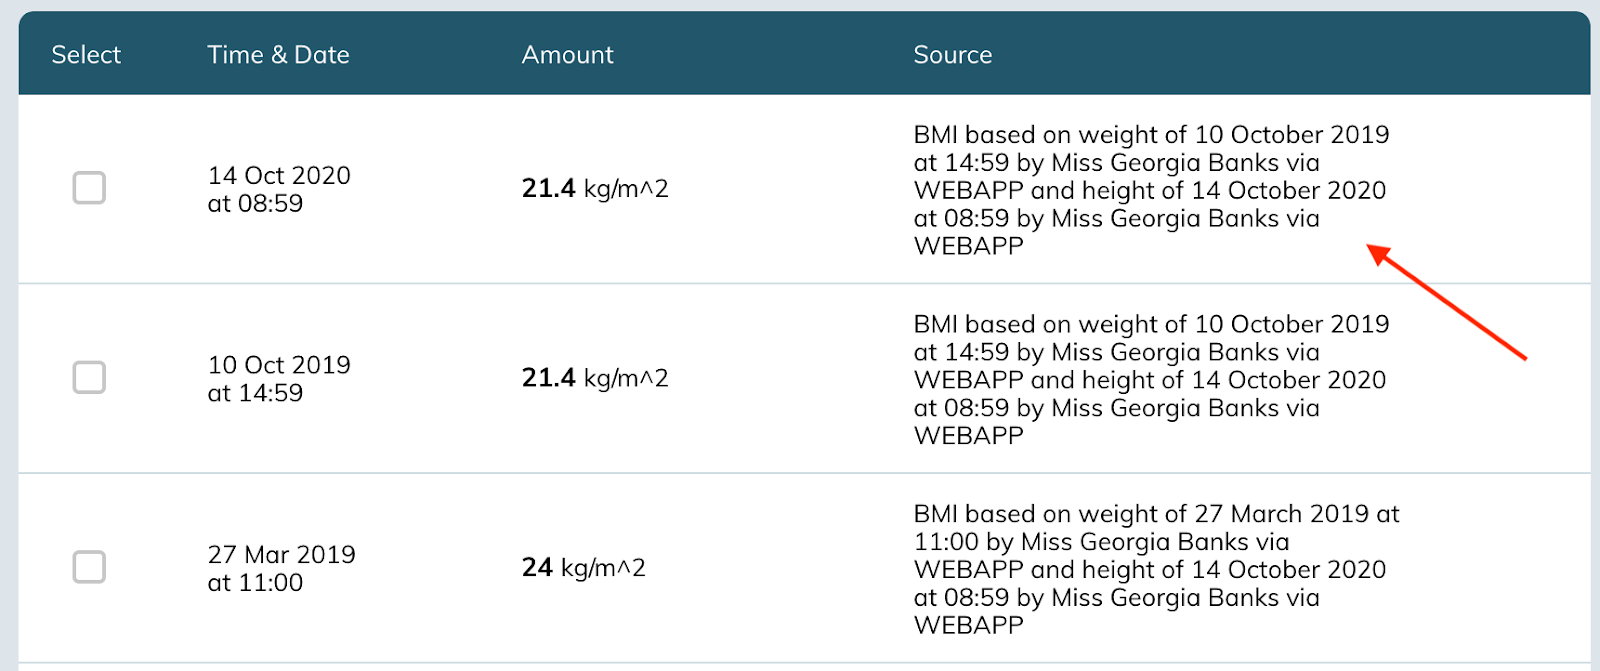Click Source description mentioning 27 March 2019
The width and height of the screenshot is (1600, 671).
coord(1156,569)
